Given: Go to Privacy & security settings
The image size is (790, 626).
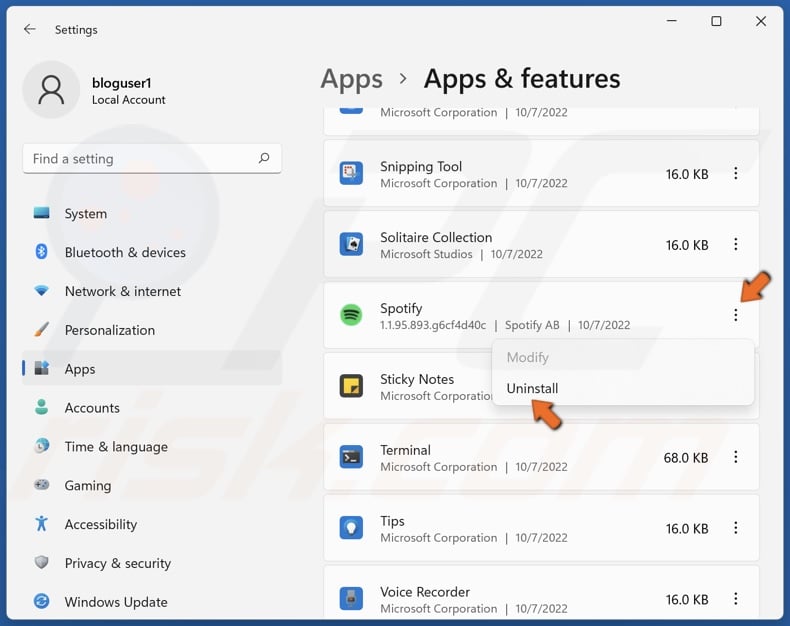Looking at the screenshot, I should [x=117, y=563].
